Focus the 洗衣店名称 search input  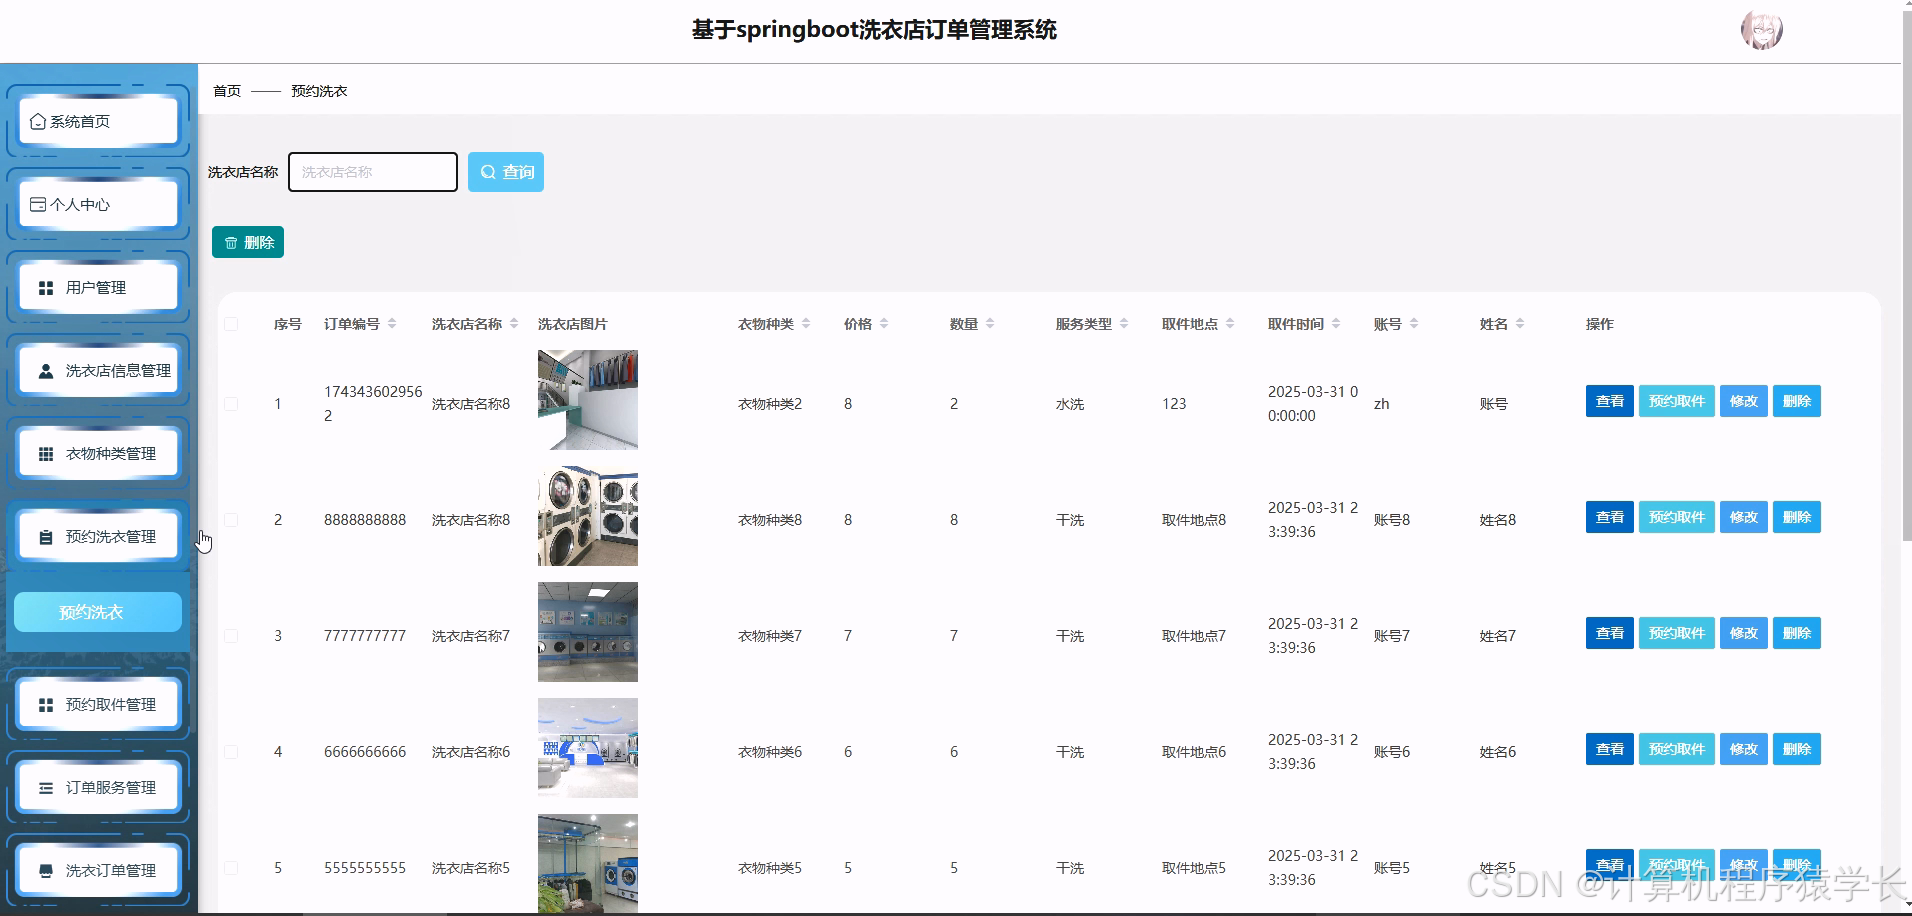tap(373, 172)
